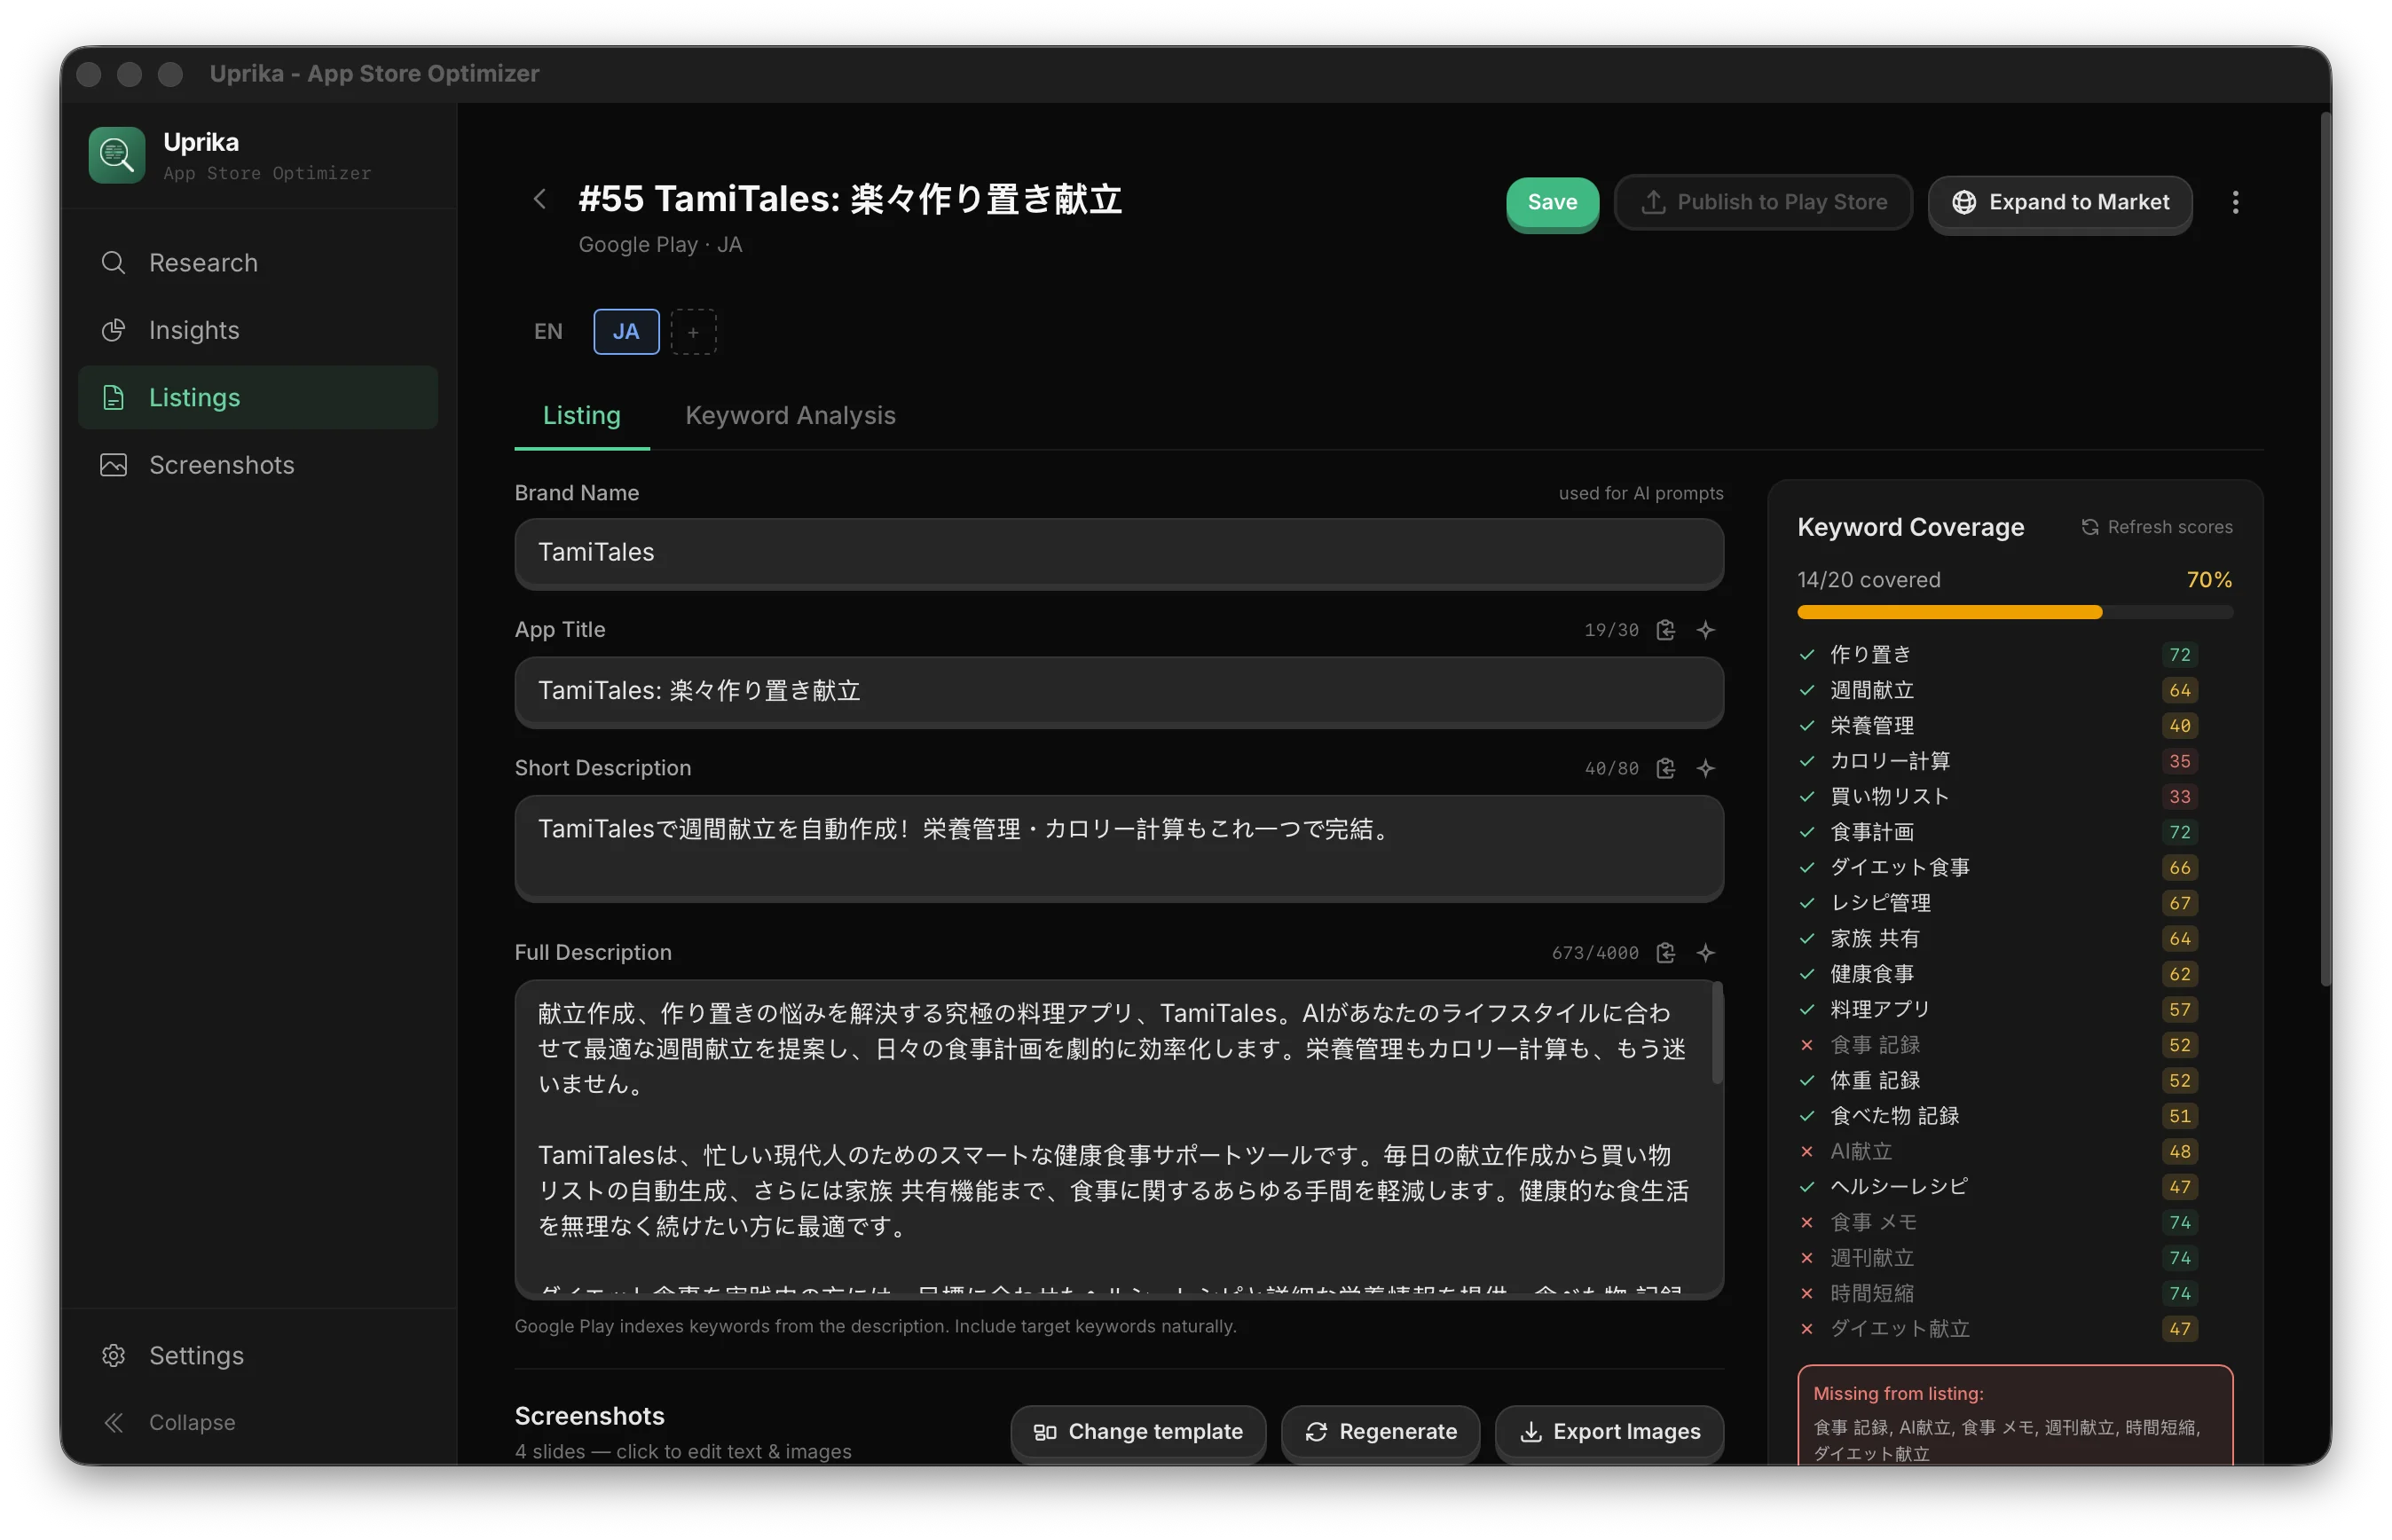Click the AI sparkle icon for App Title

pos(1705,630)
